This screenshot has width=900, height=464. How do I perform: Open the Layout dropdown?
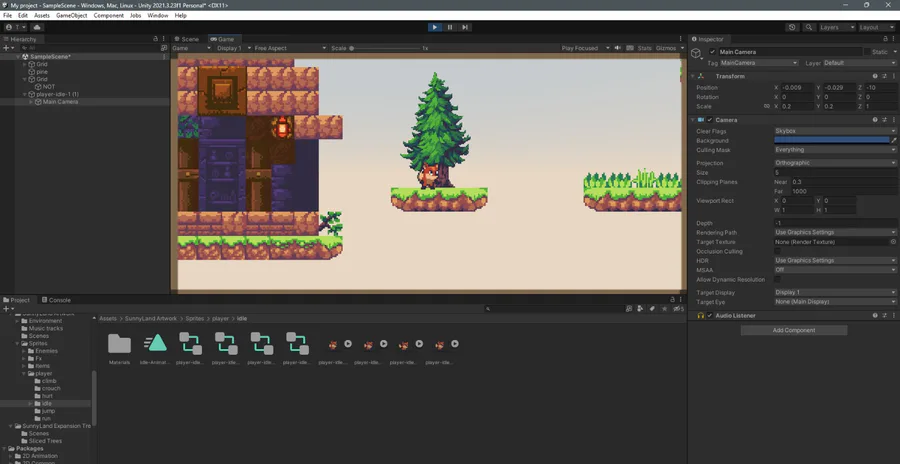coord(877,27)
